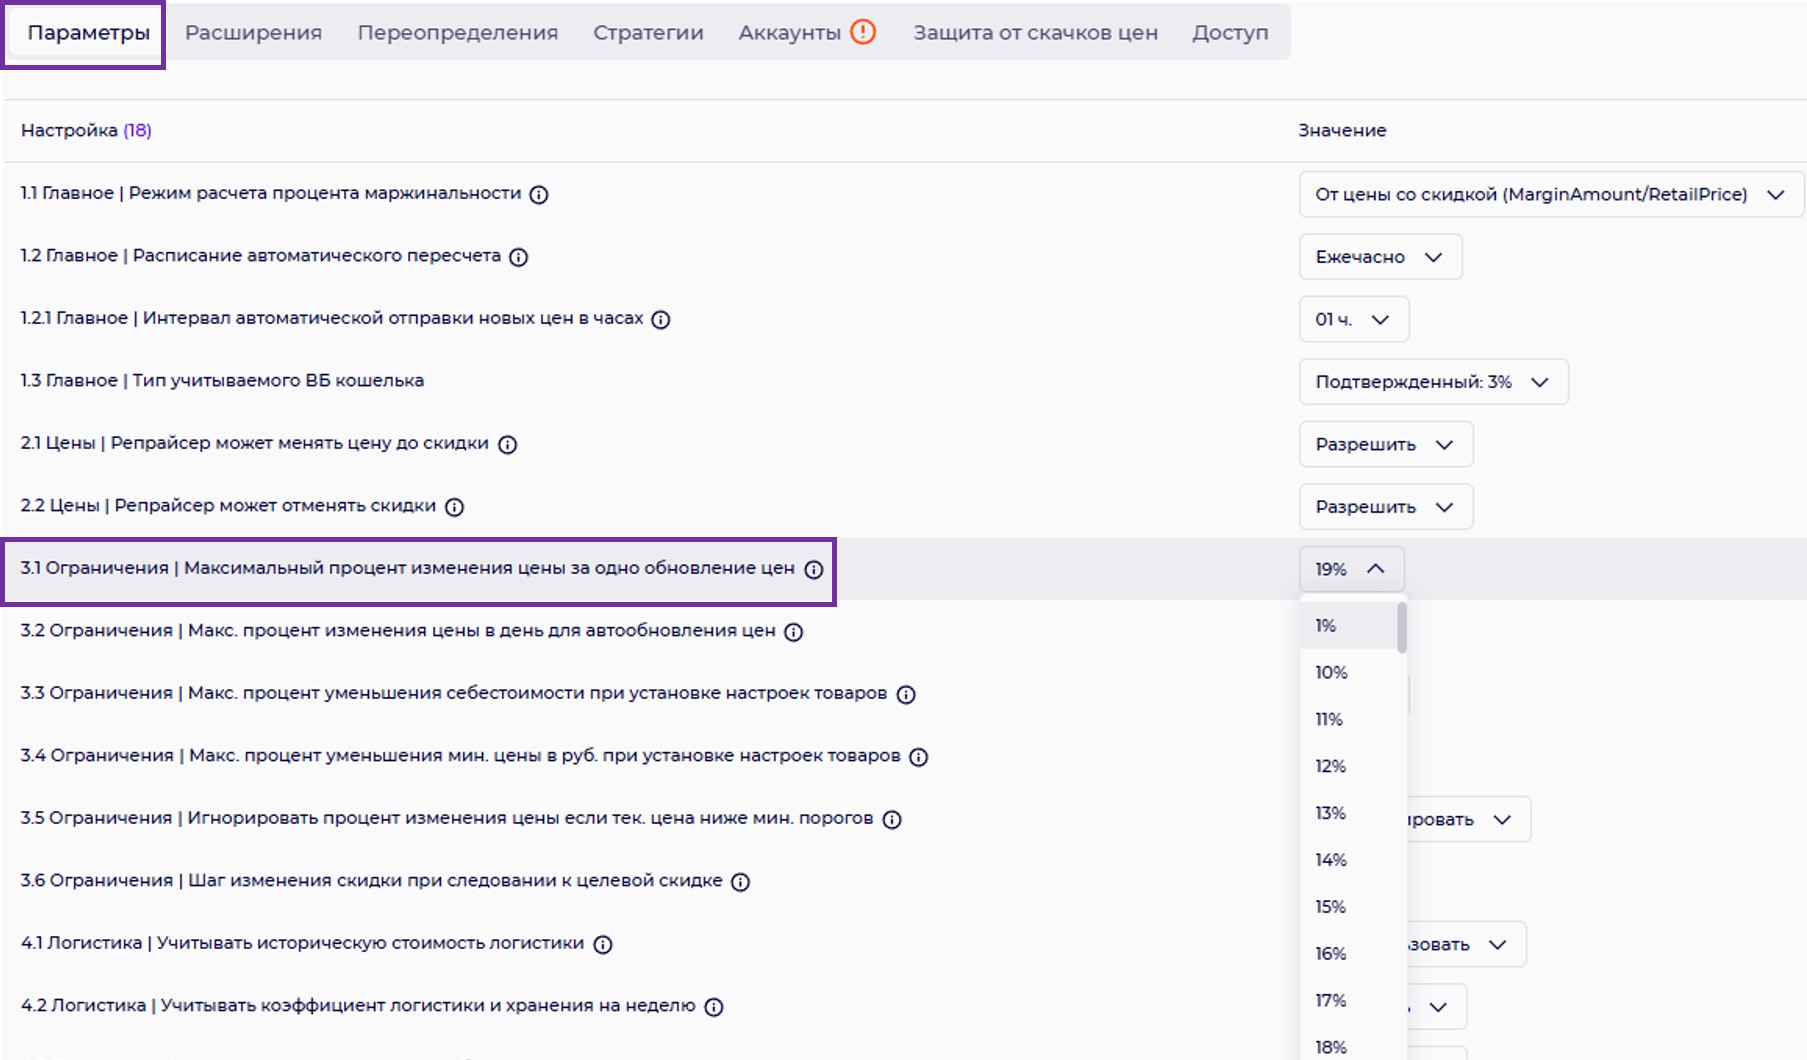Click info icon for 3.6 discount change step

pos(740,882)
